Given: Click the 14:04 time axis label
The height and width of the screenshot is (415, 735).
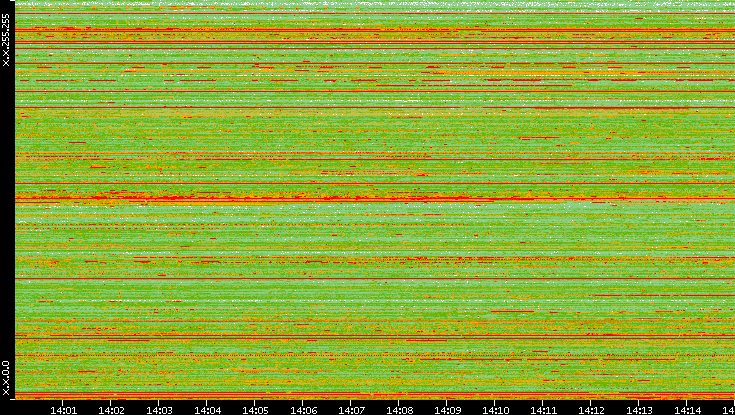Looking at the screenshot, I should coord(207,410).
